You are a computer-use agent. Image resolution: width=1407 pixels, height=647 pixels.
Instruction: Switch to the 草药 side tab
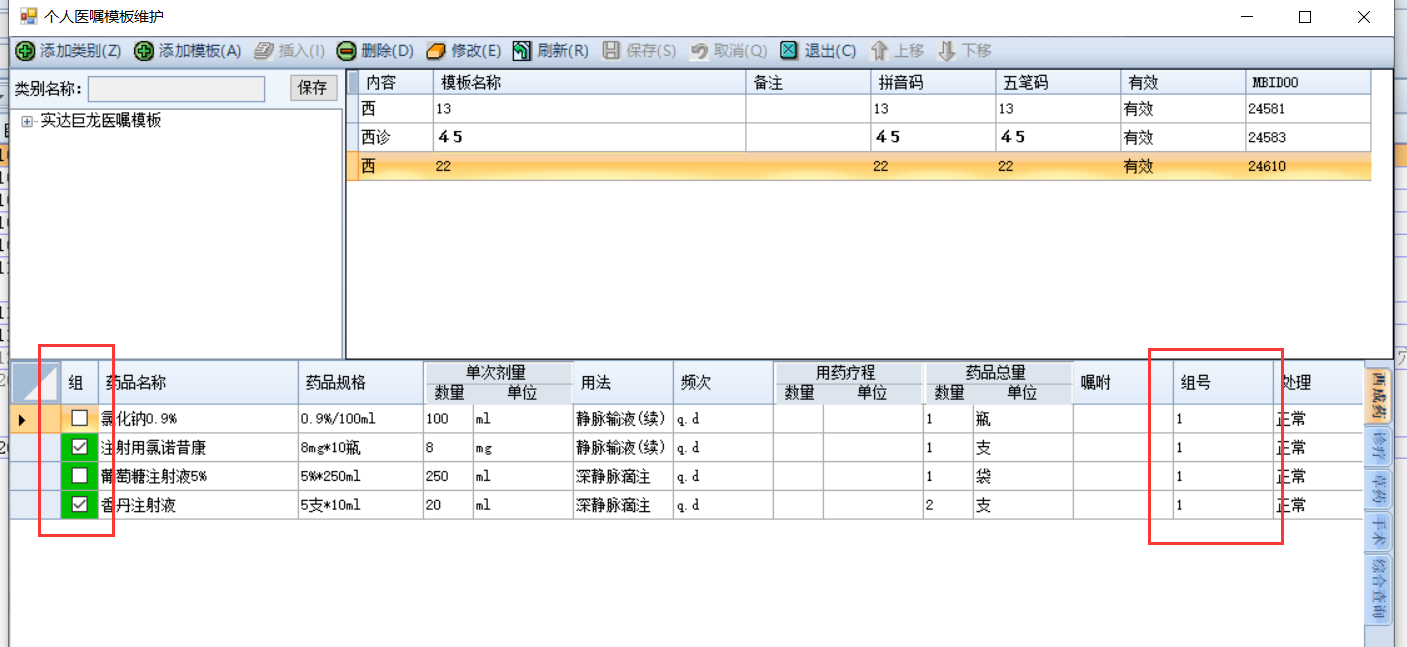(1378, 487)
